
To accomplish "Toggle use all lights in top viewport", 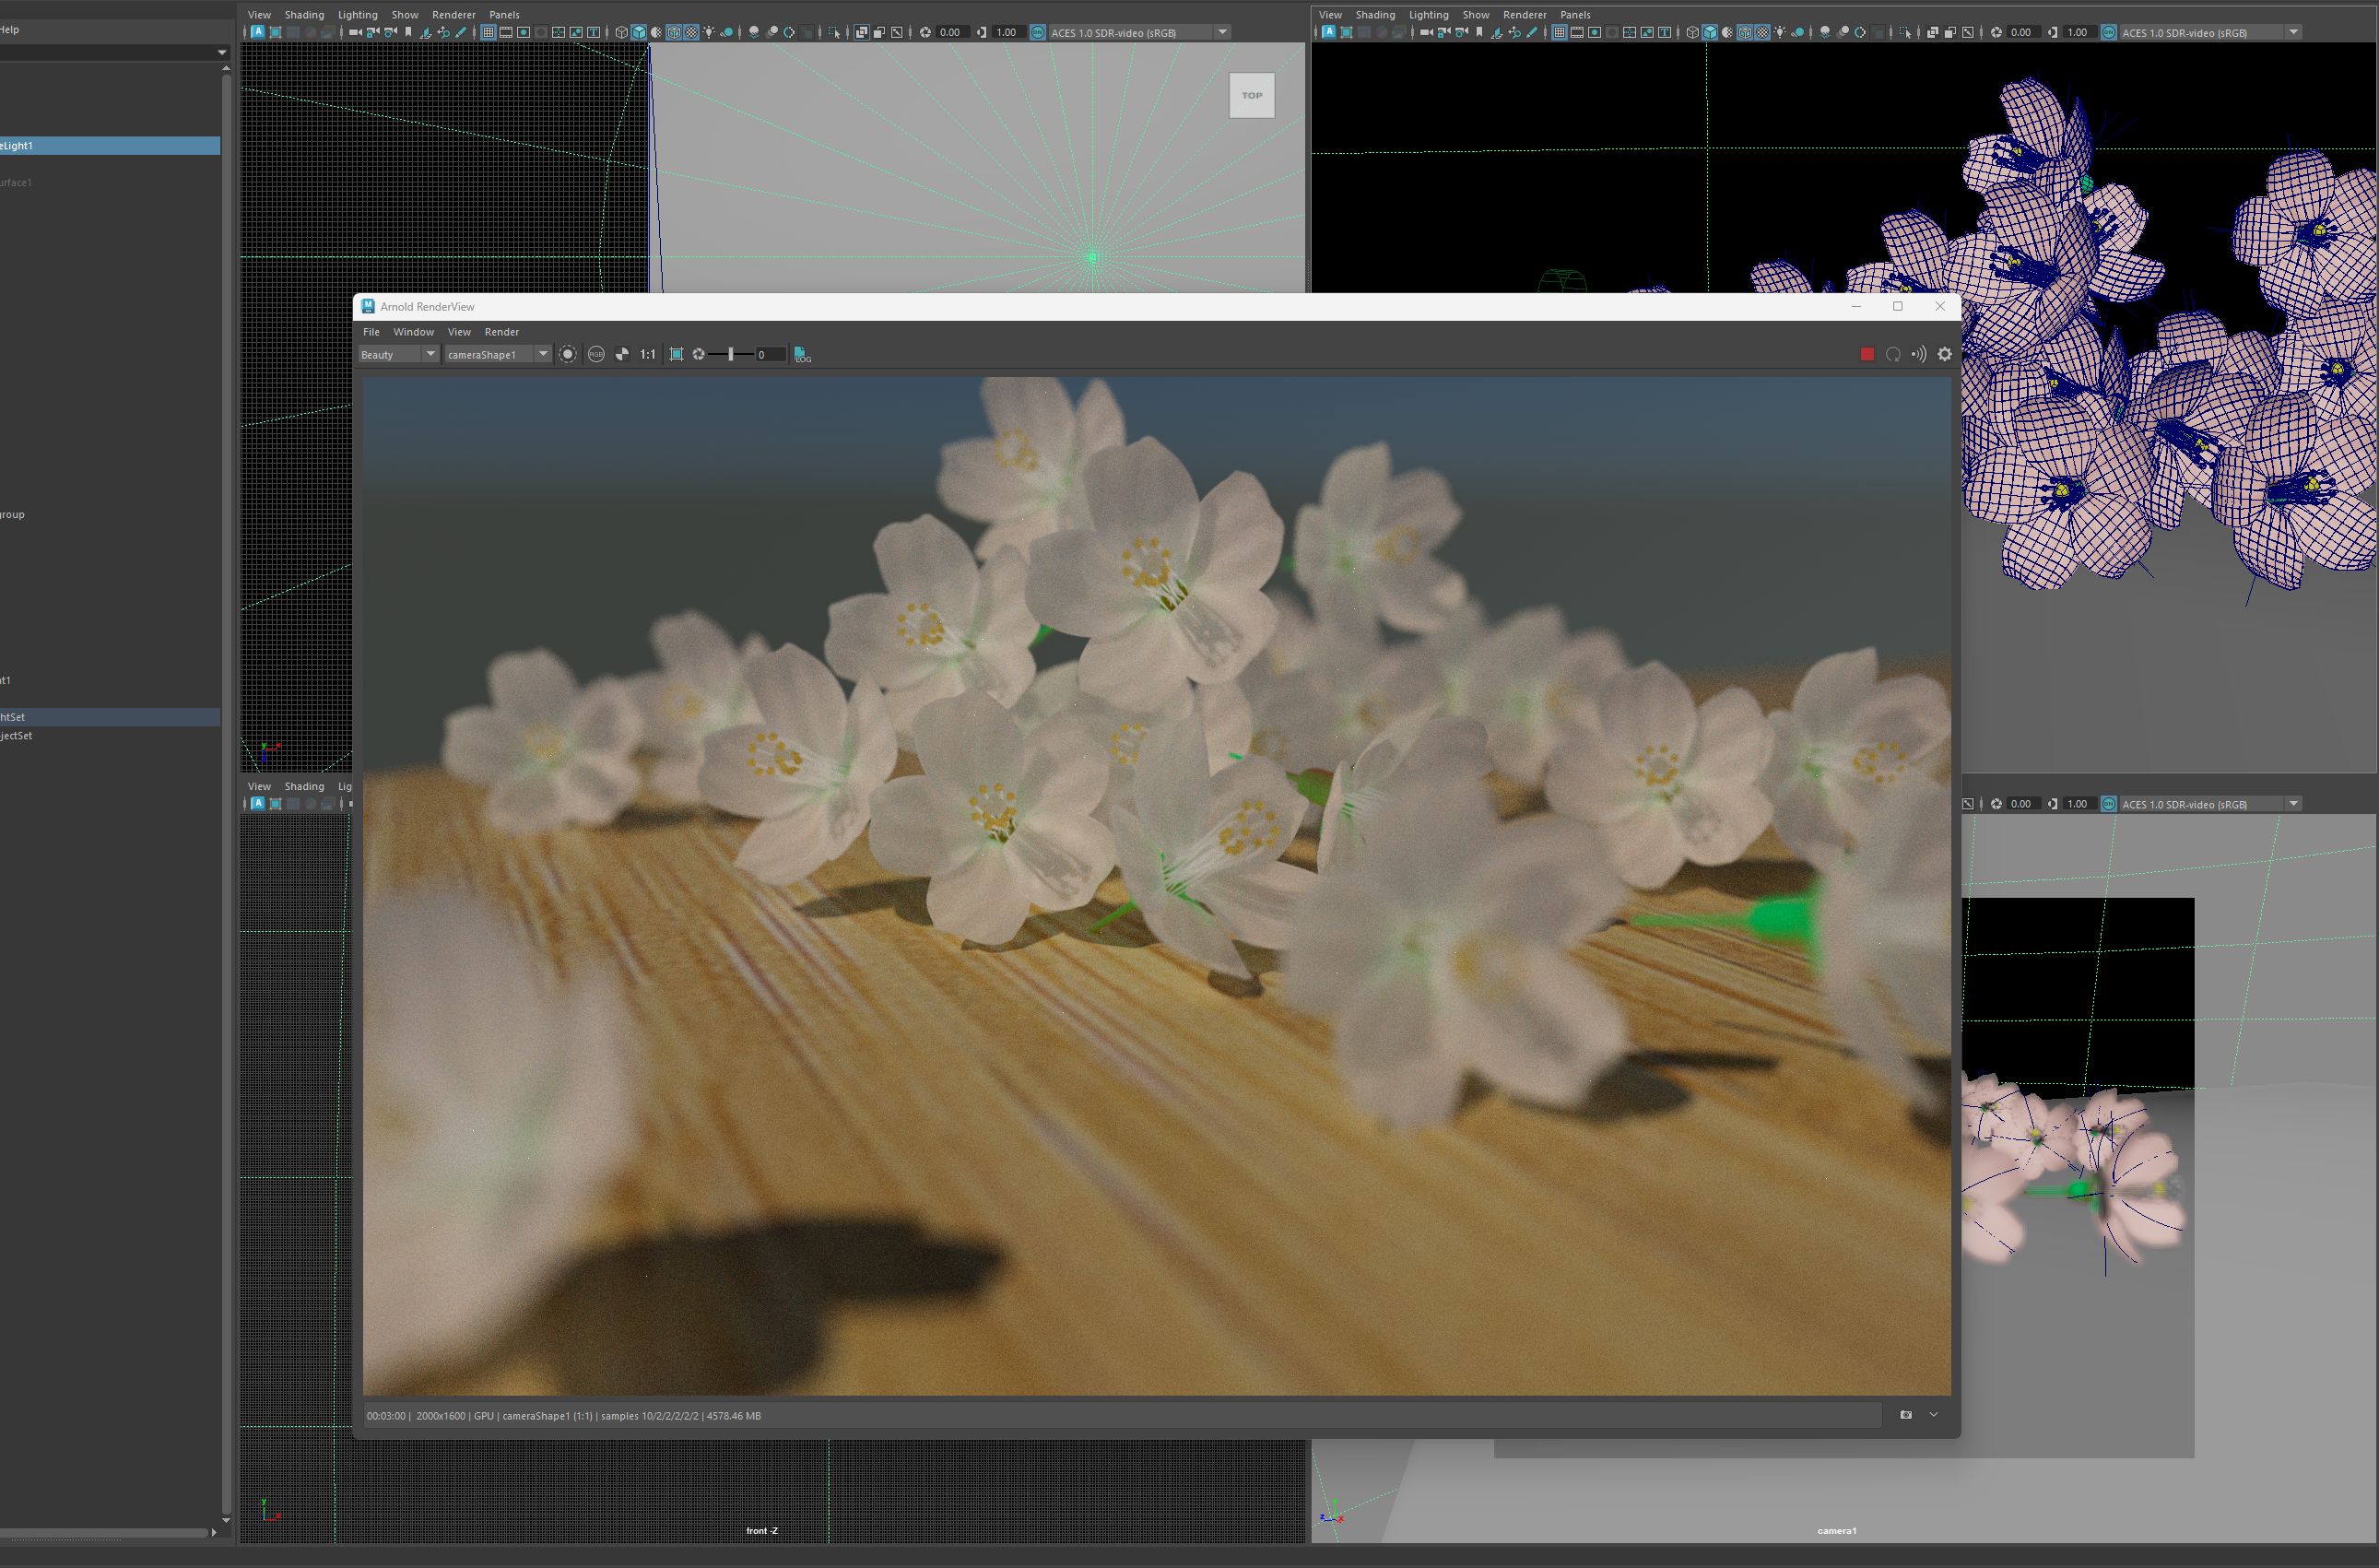I will [x=709, y=32].
